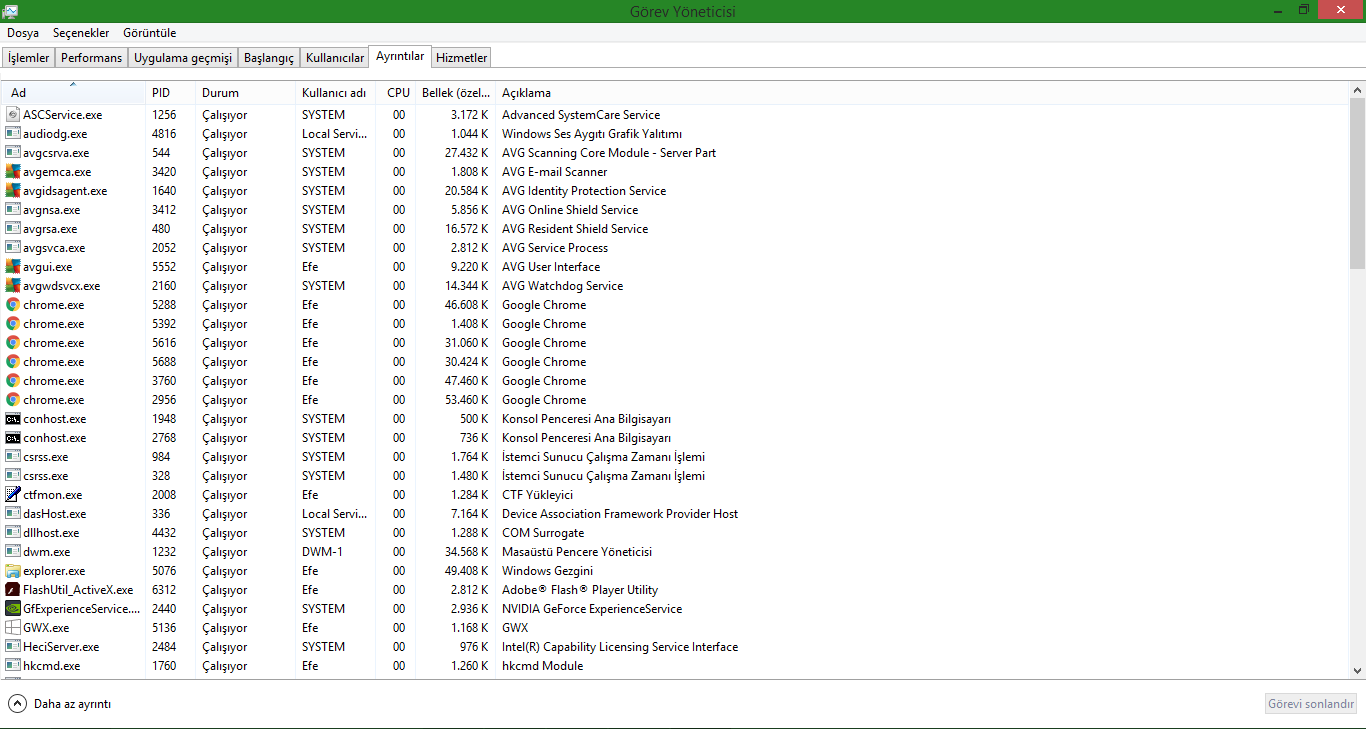Click the DWM-1 user name cell

click(x=322, y=552)
